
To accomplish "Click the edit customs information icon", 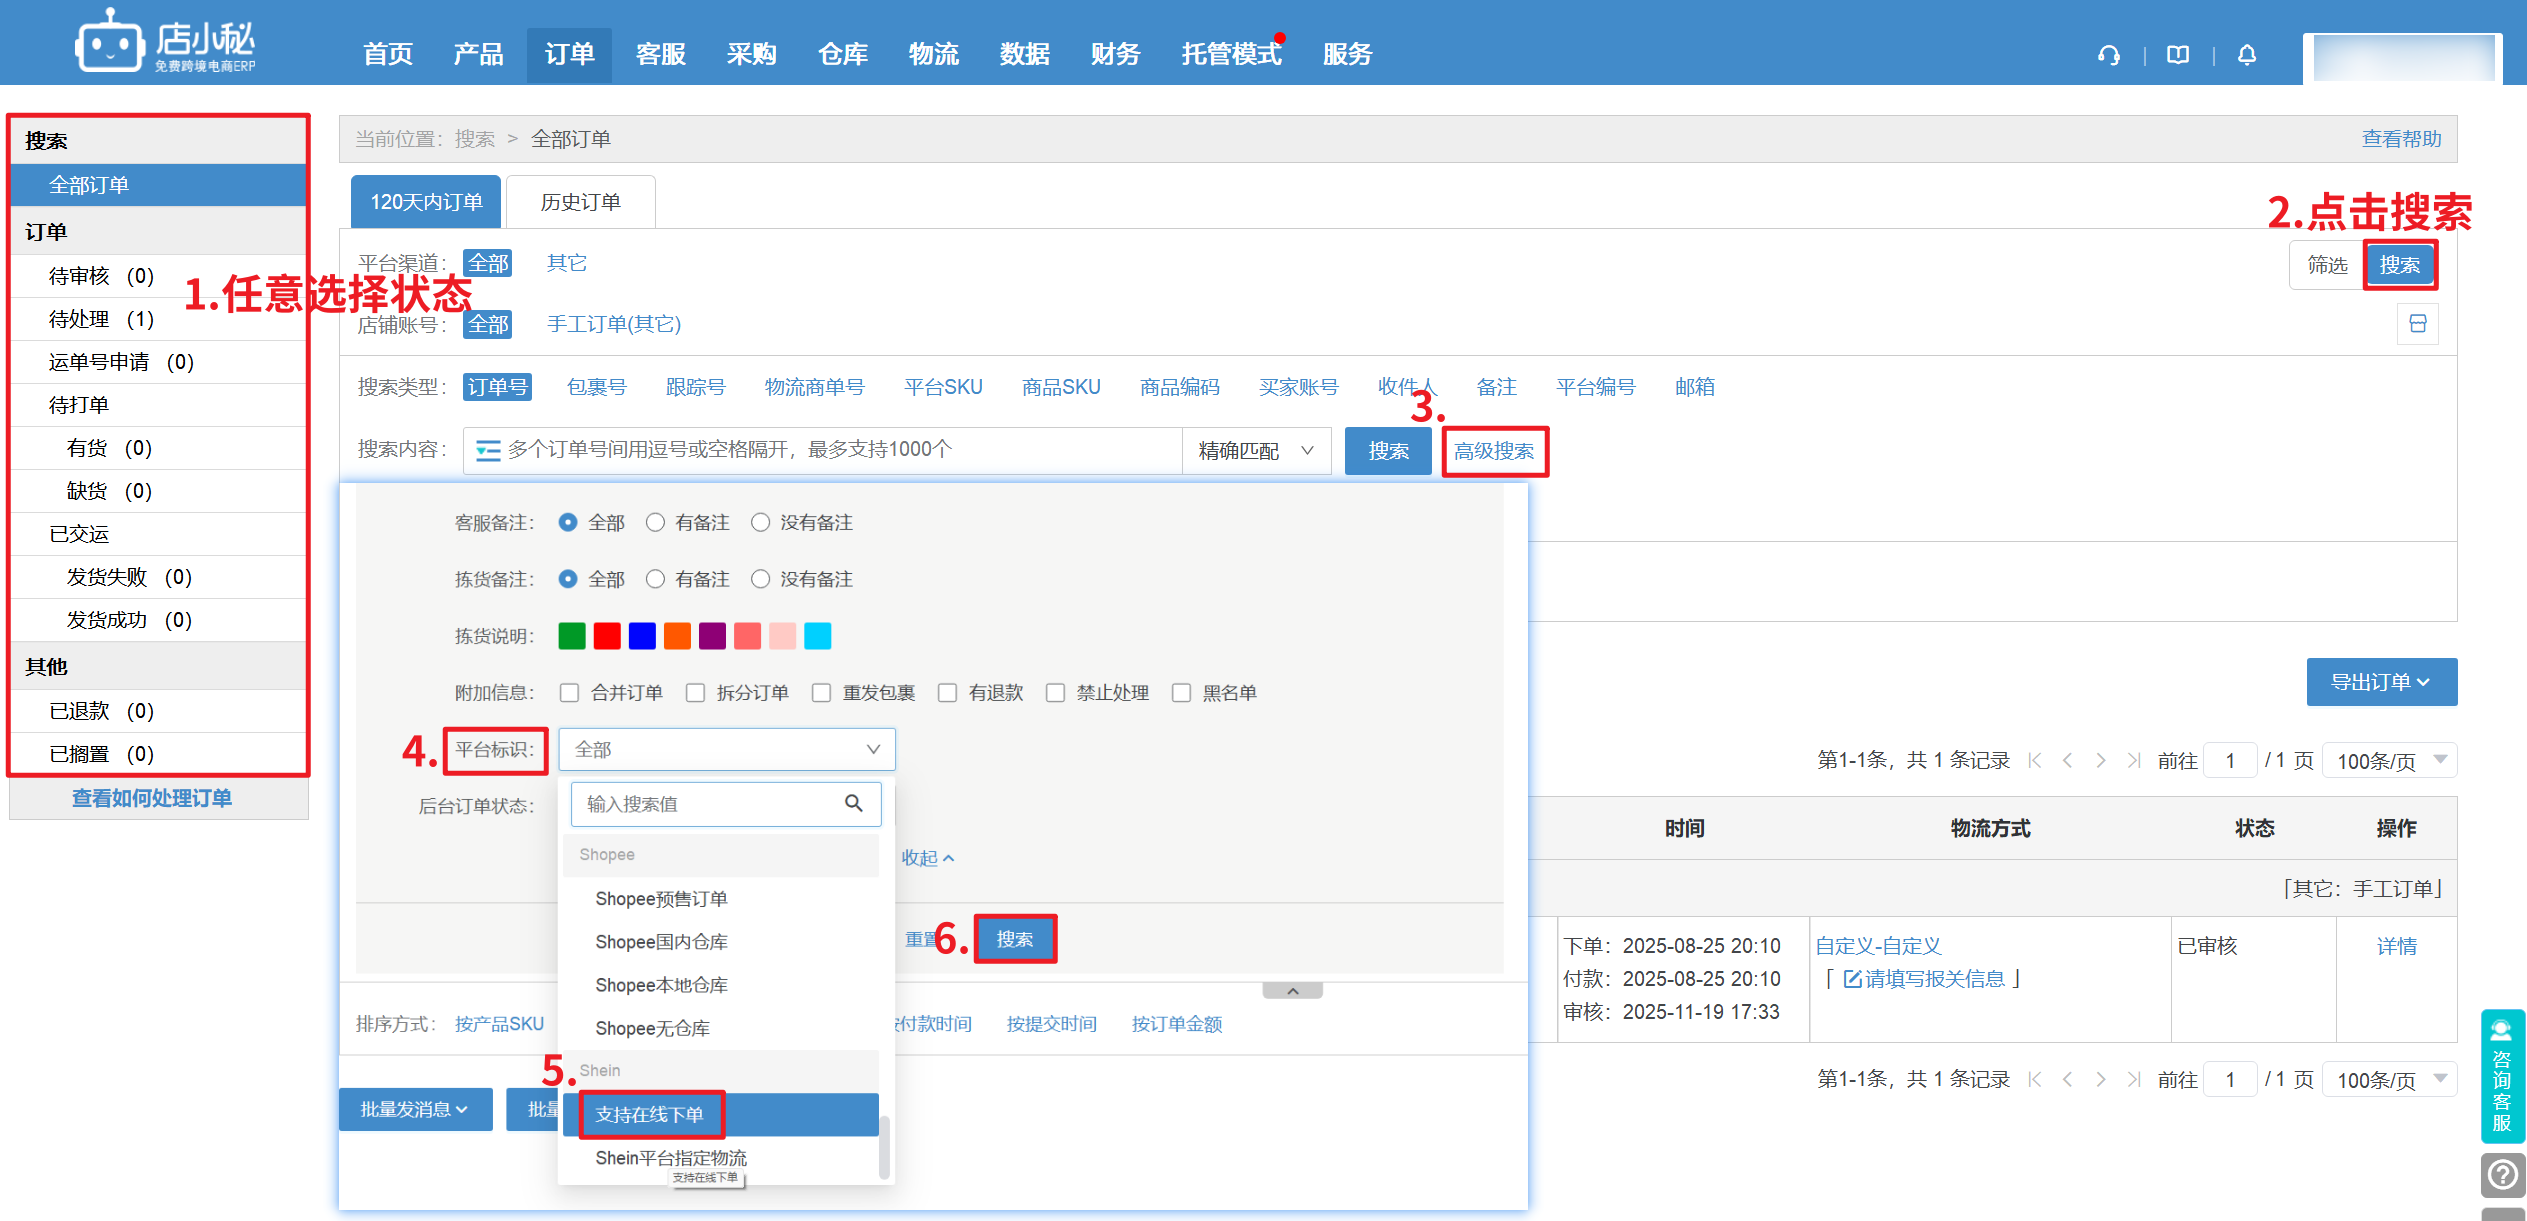I will pyautogui.click(x=1852, y=979).
